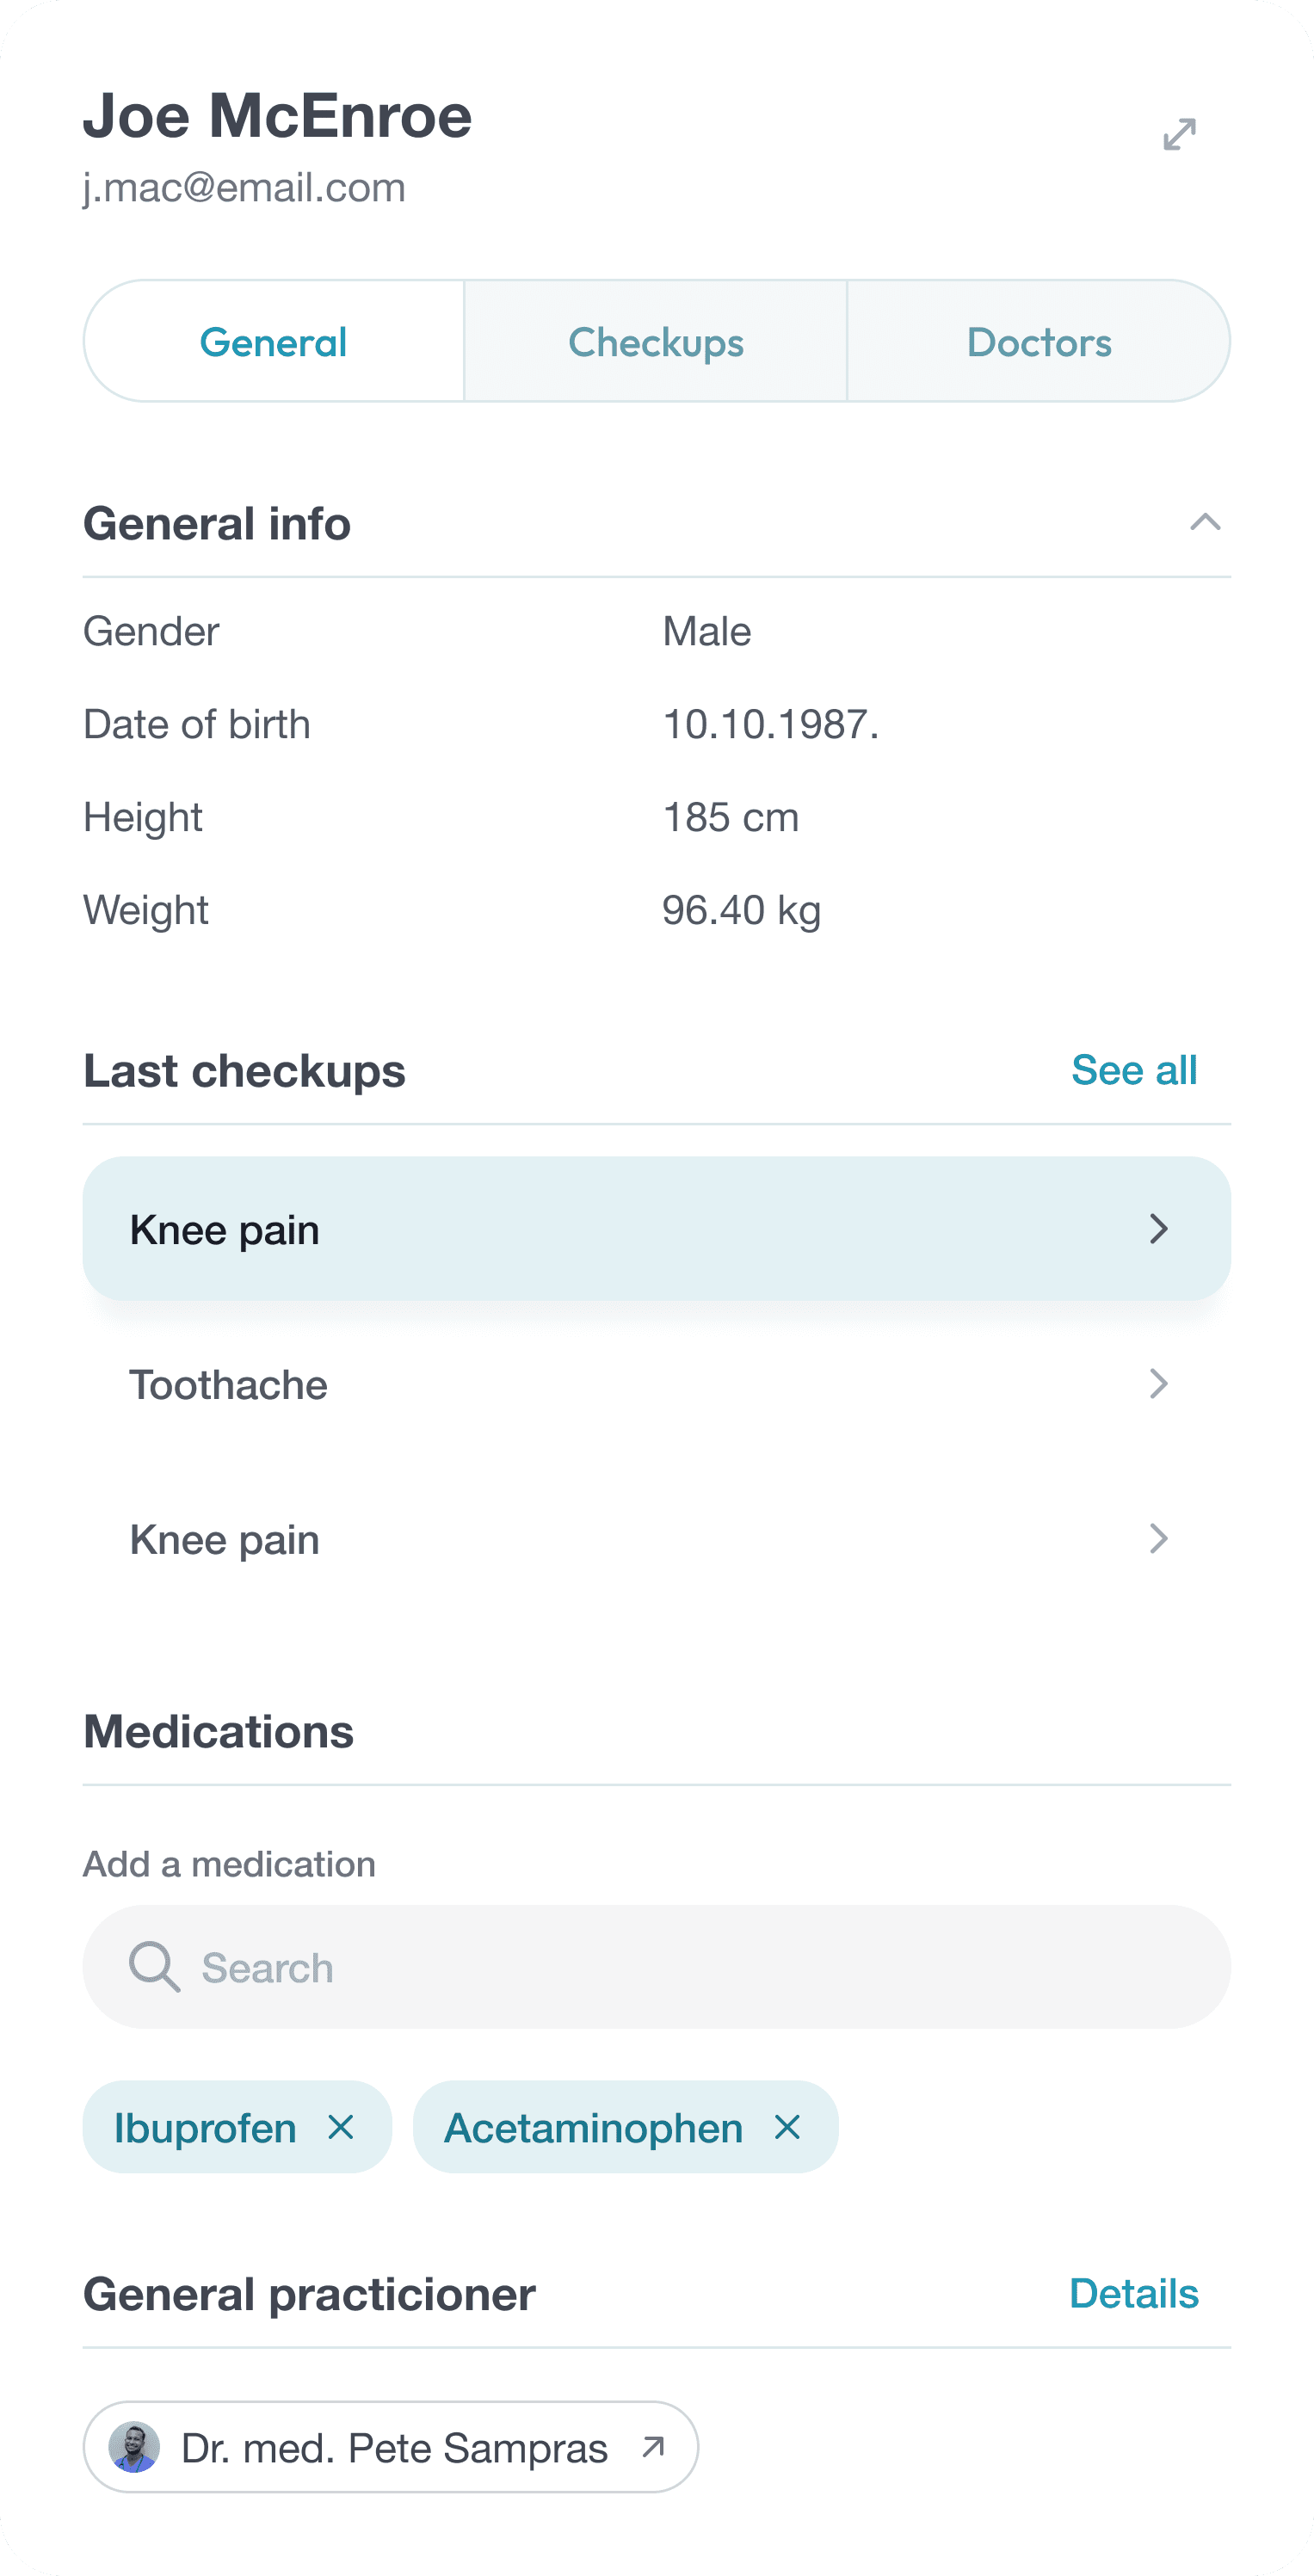Select the Toothache checkup row
This screenshot has width=1314, height=2576.
[x=657, y=1384]
